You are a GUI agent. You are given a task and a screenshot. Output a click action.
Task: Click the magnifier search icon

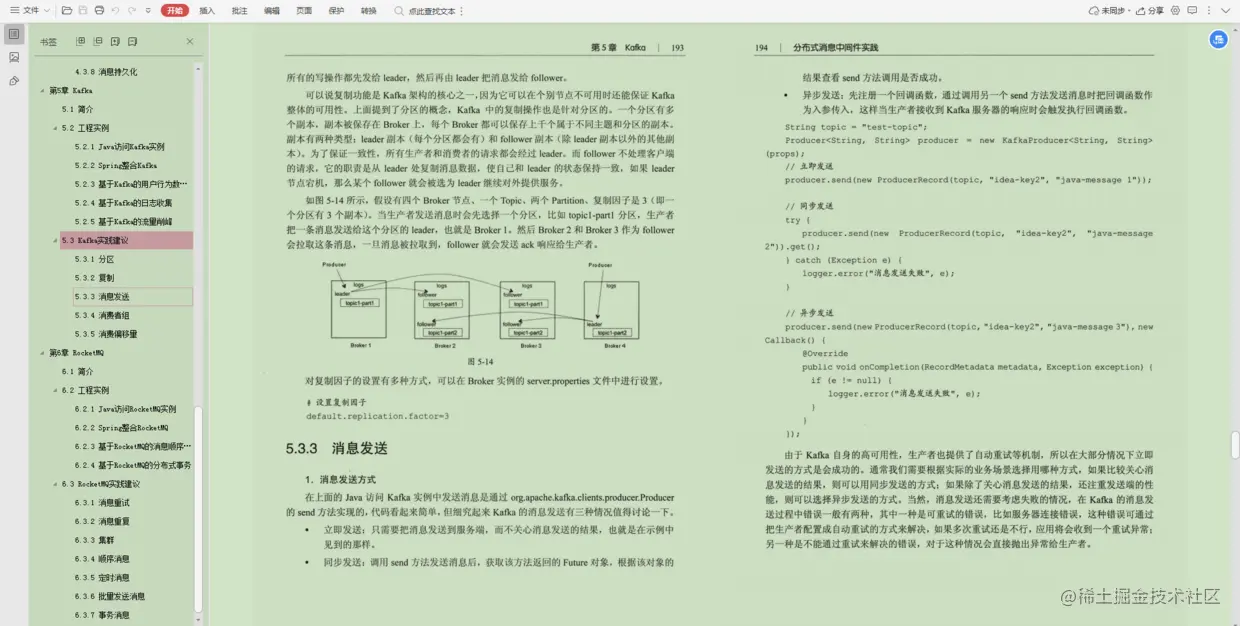pos(399,10)
